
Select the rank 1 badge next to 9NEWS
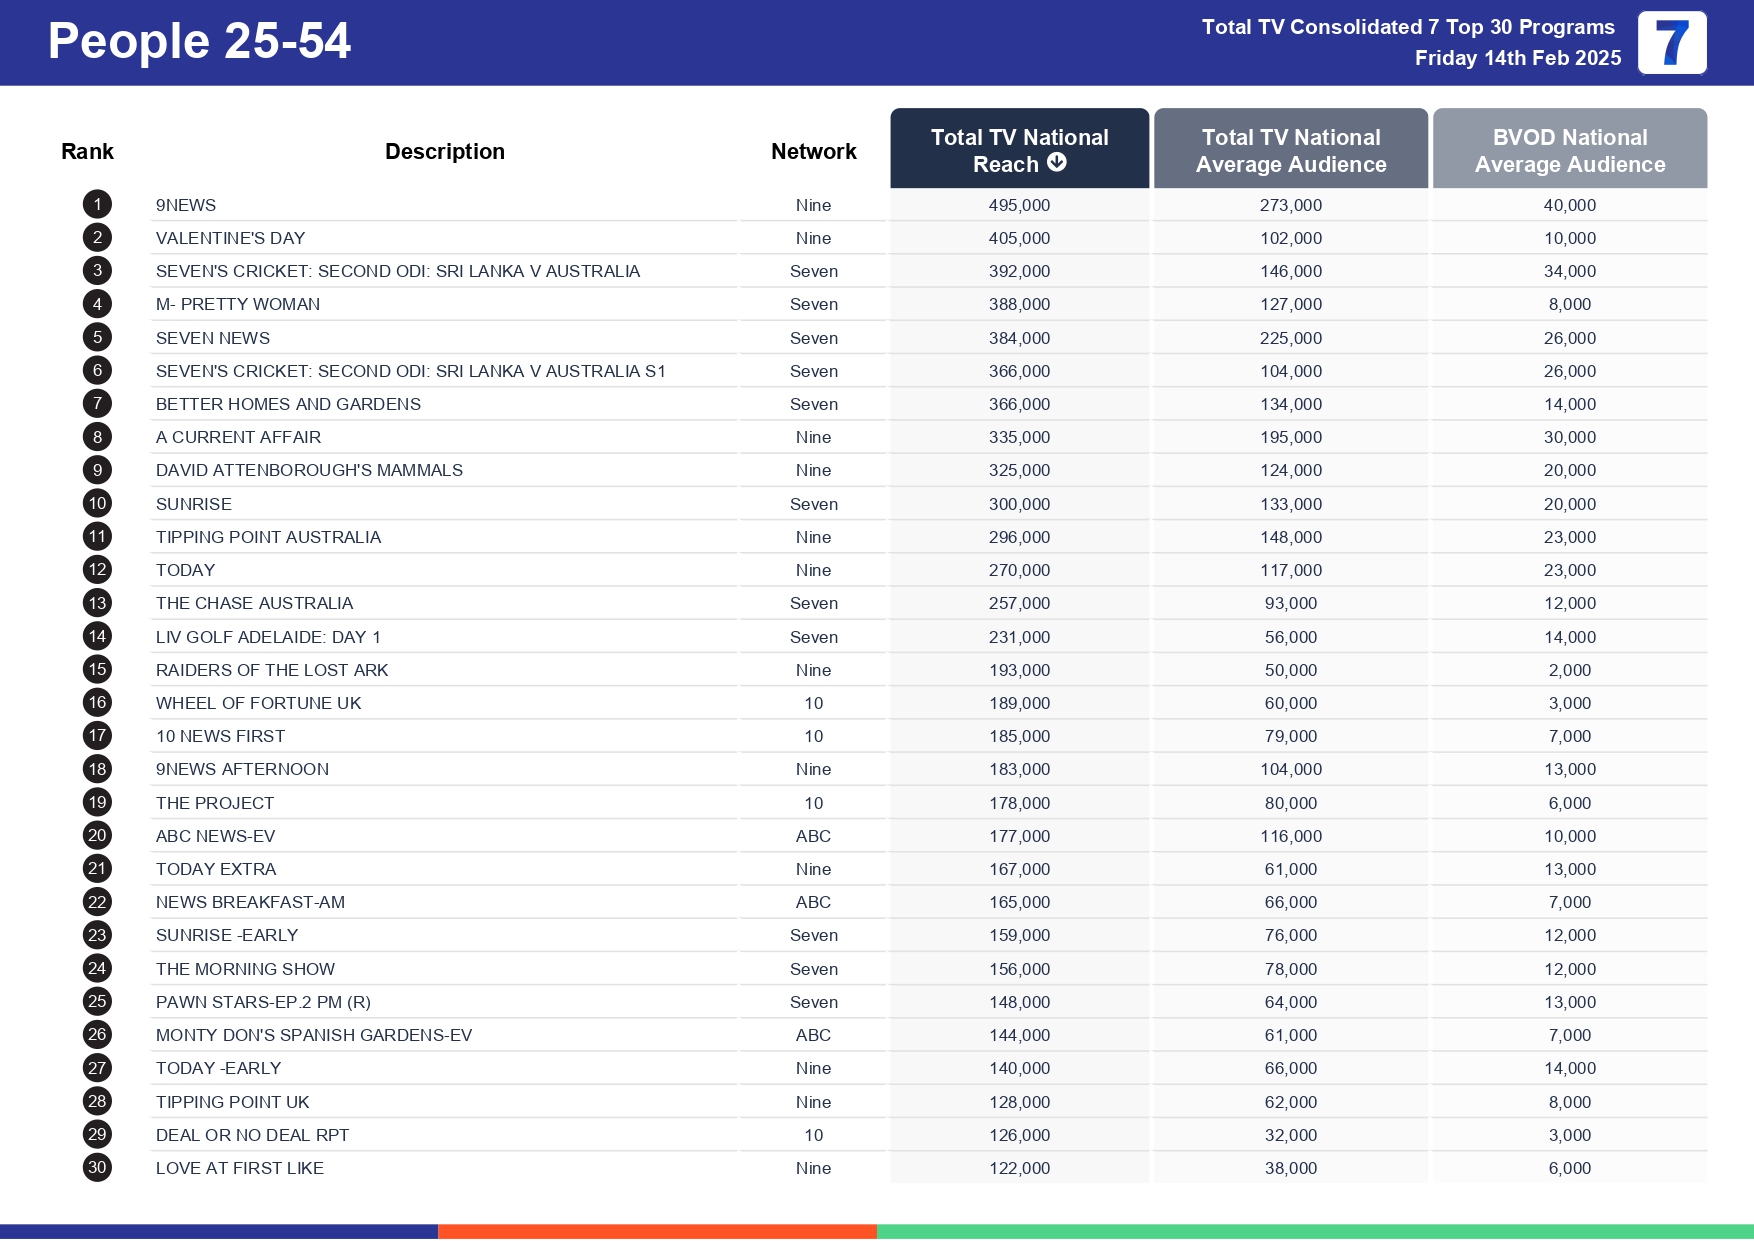pos(96,204)
